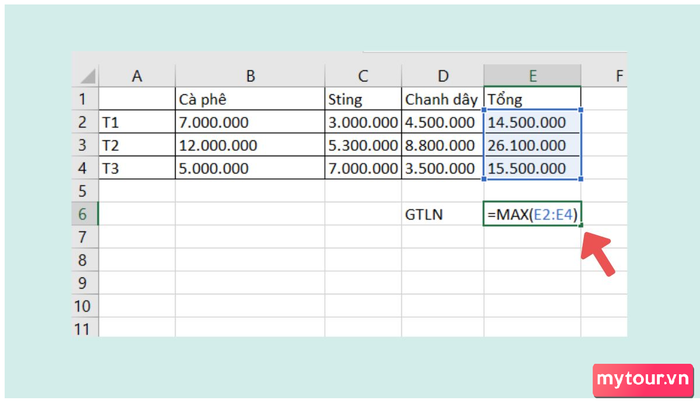The image size is (700, 405).
Task: Click the =MAX(E2:E4) formula cell
Action: coord(532,214)
